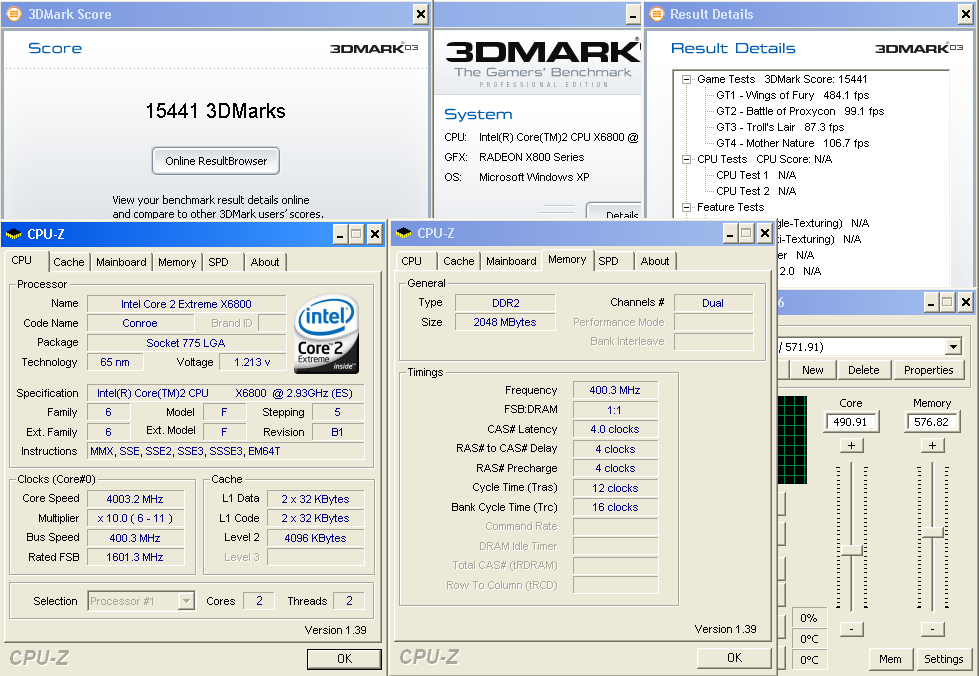Click the memory Size value '2048 MBytes'

click(x=504, y=322)
